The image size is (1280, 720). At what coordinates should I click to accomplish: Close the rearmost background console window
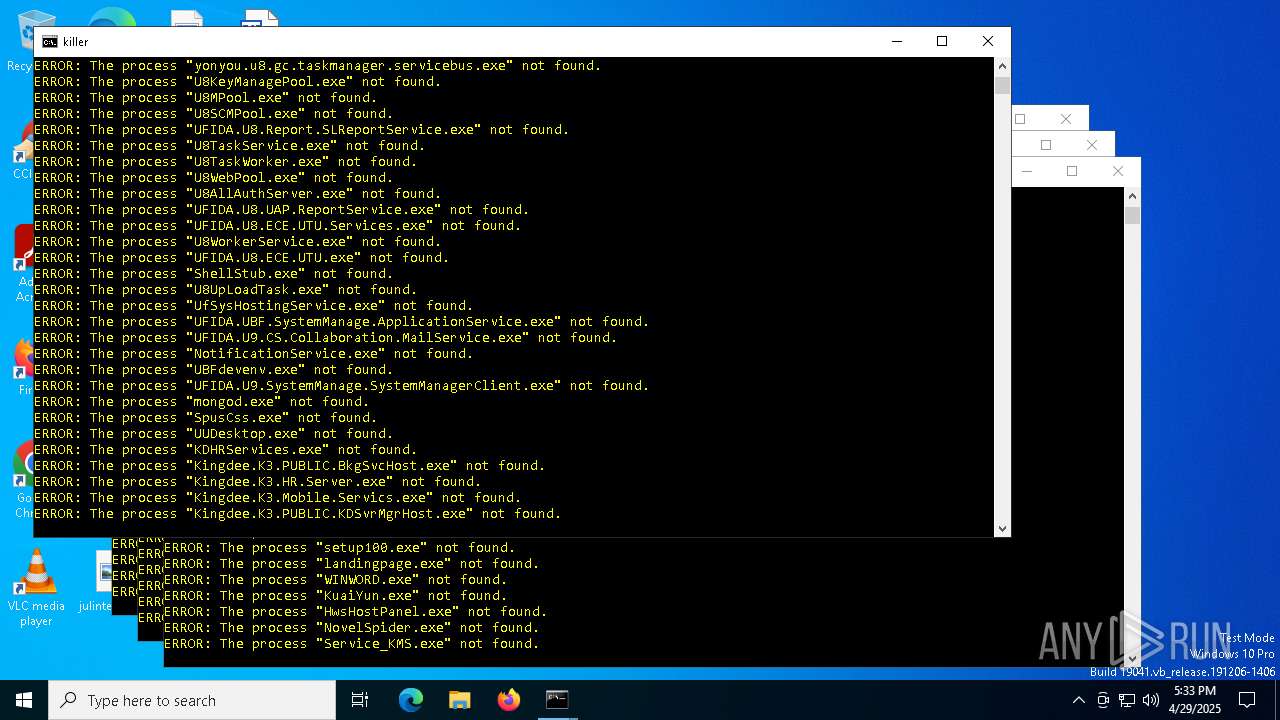(x=1066, y=119)
